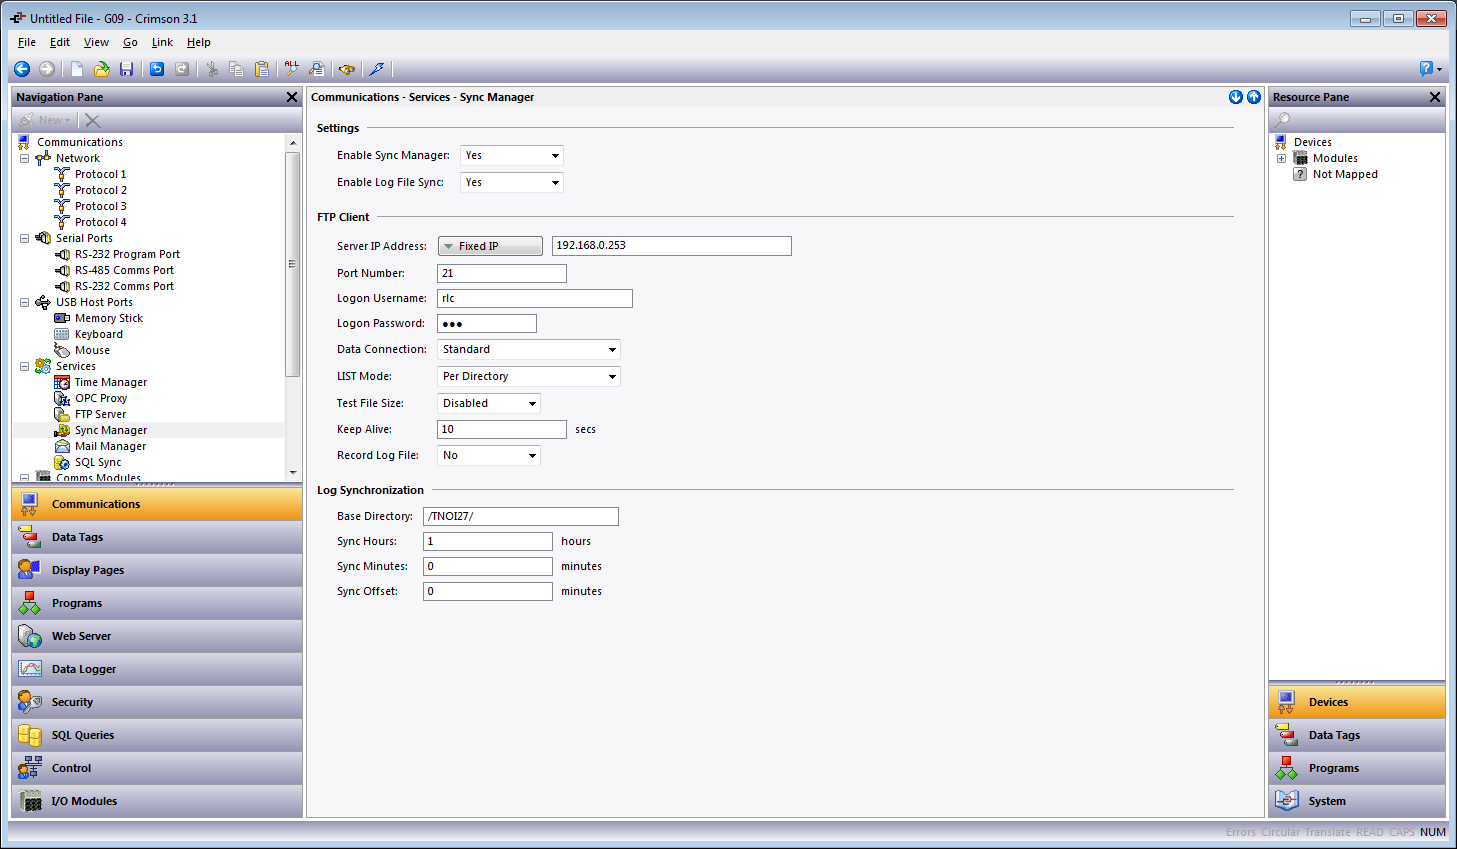The height and width of the screenshot is (849, 1457).
Task: Select System in the Resource Pane
Action: click(x=1357, y=801)
